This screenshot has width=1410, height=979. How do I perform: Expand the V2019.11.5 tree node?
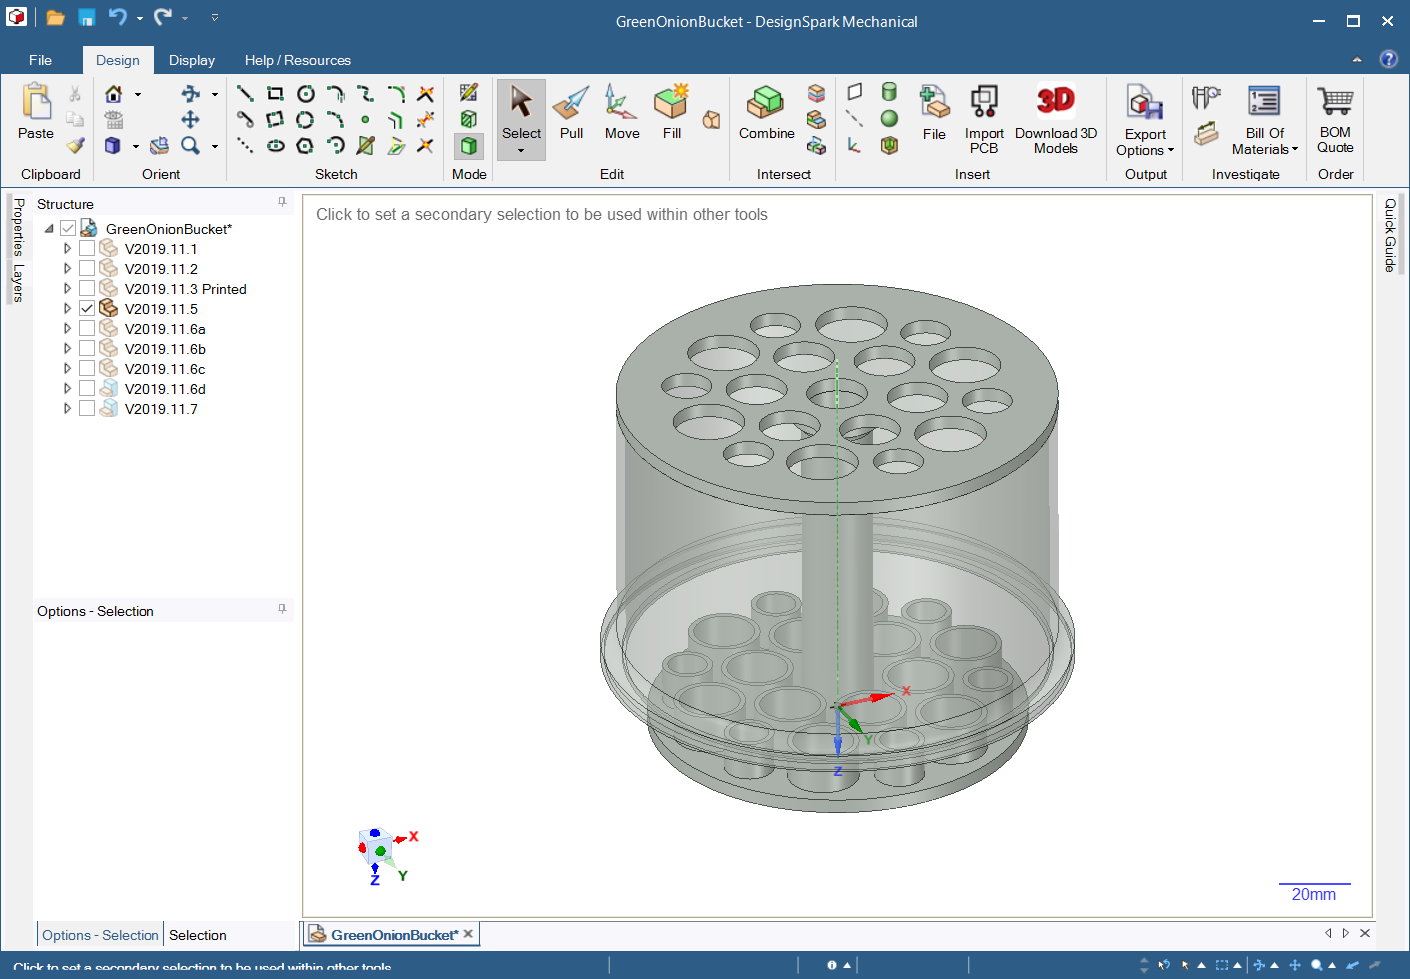pyautogui.click(x=67, y=308)
